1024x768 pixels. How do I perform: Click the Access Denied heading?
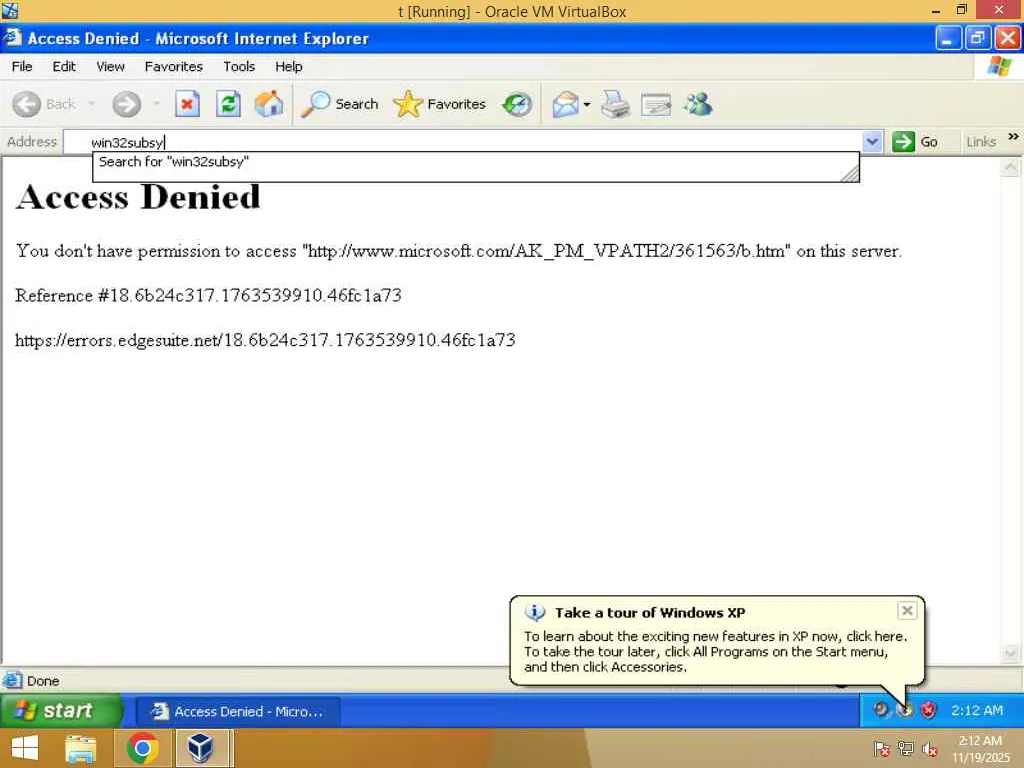click(x=138, y=197)
